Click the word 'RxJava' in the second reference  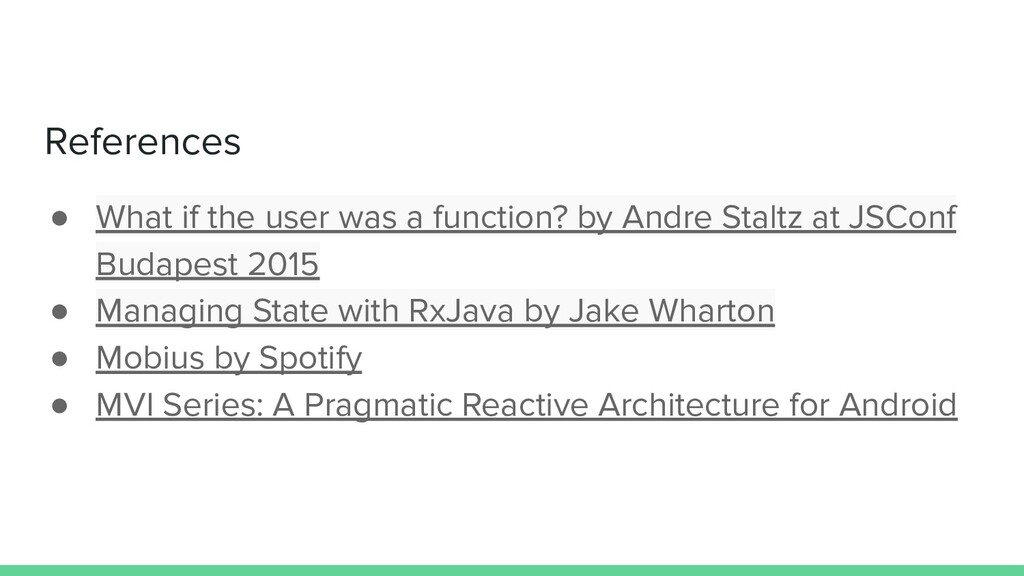[461, 311]
